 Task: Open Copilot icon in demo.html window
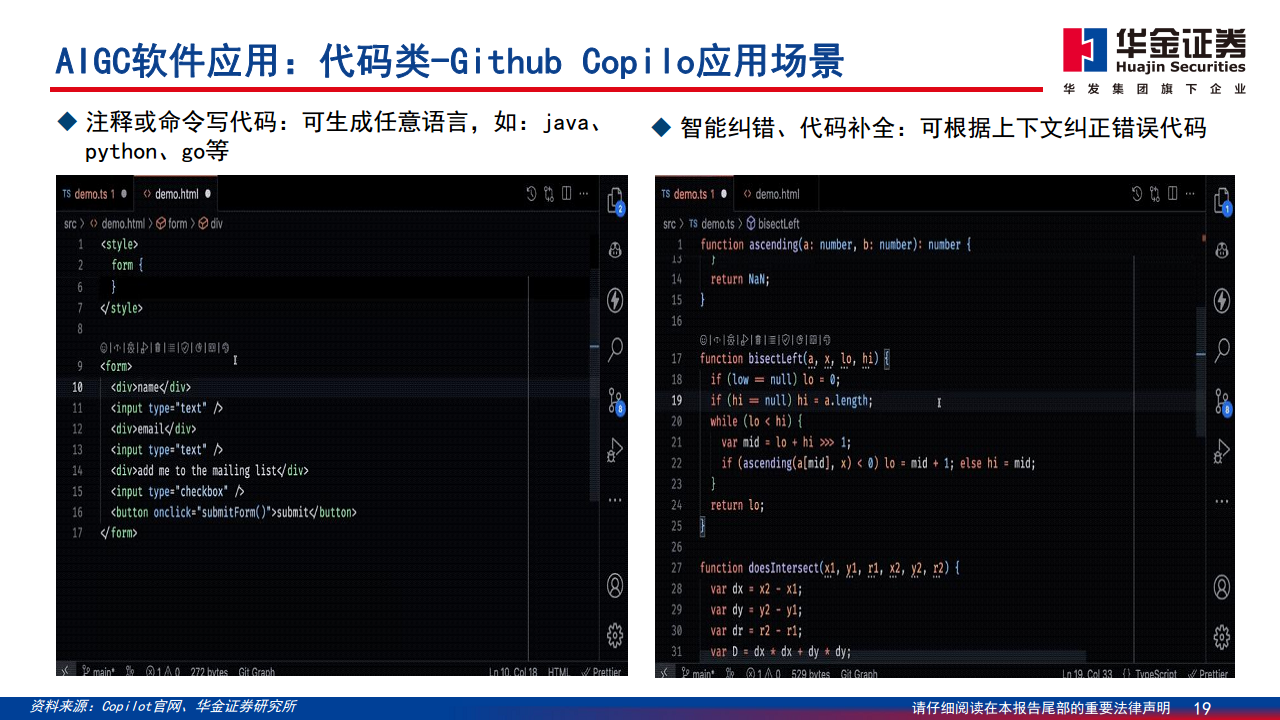[615, 249]
